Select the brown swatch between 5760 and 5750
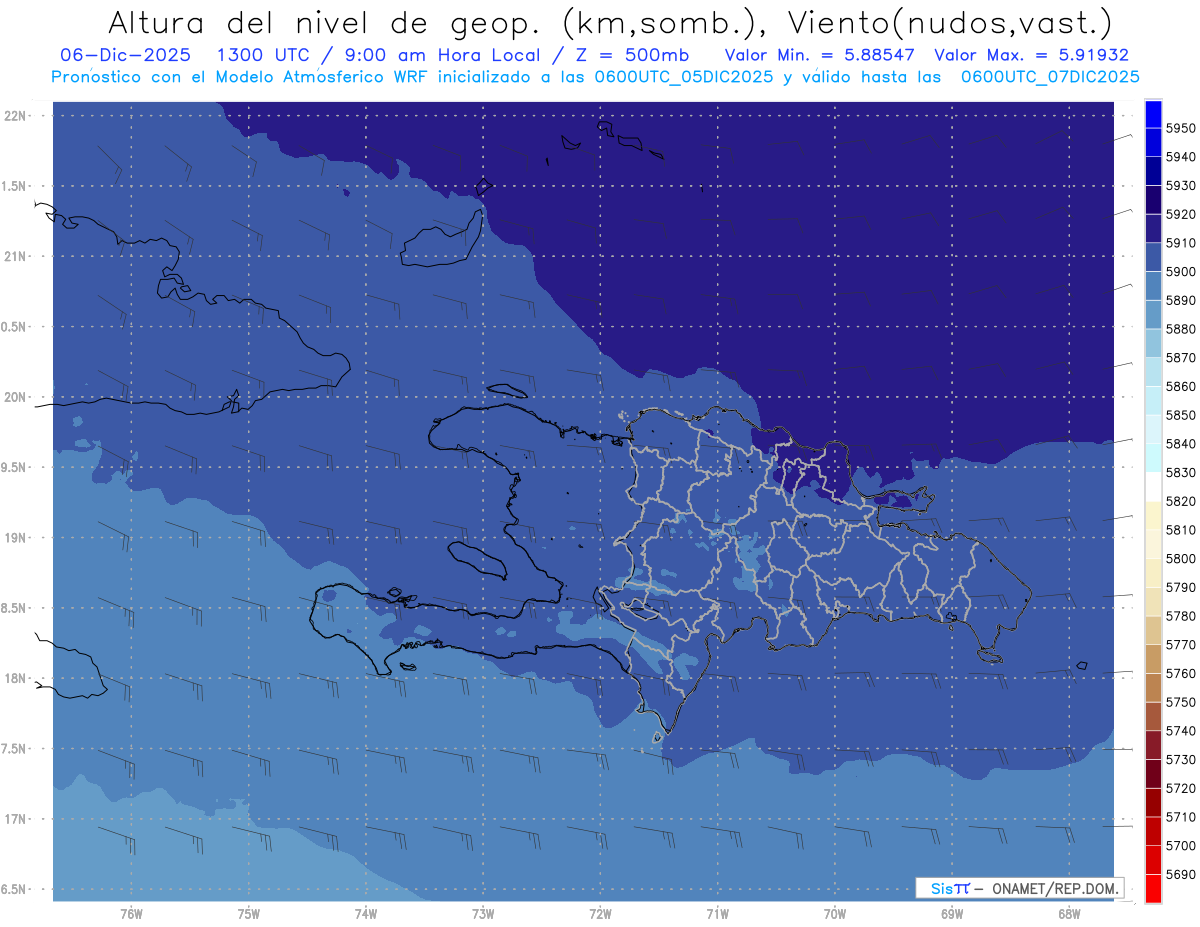Screen dimensions: 1200x927 [x=1152, y=687]
